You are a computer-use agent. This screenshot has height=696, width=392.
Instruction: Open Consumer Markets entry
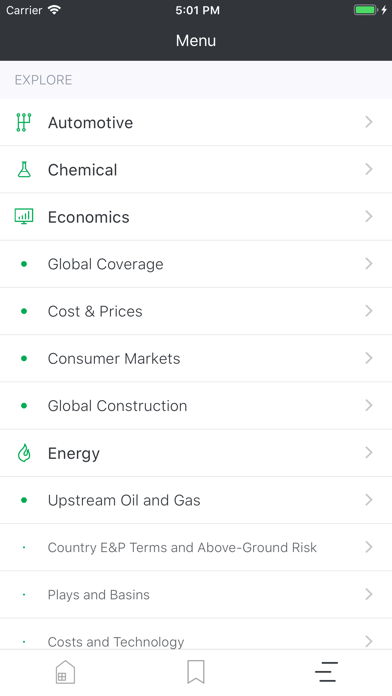pos(196,359)
